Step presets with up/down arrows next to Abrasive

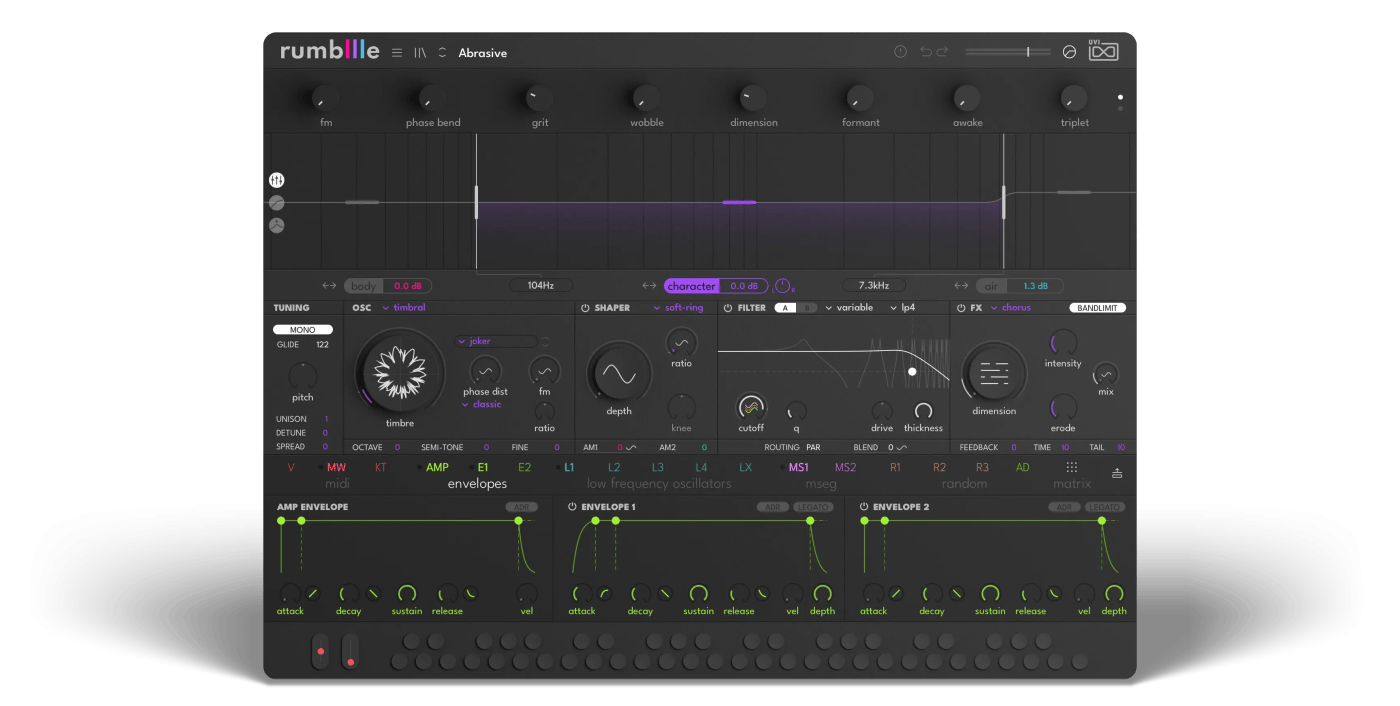click(x=443, y=53)
